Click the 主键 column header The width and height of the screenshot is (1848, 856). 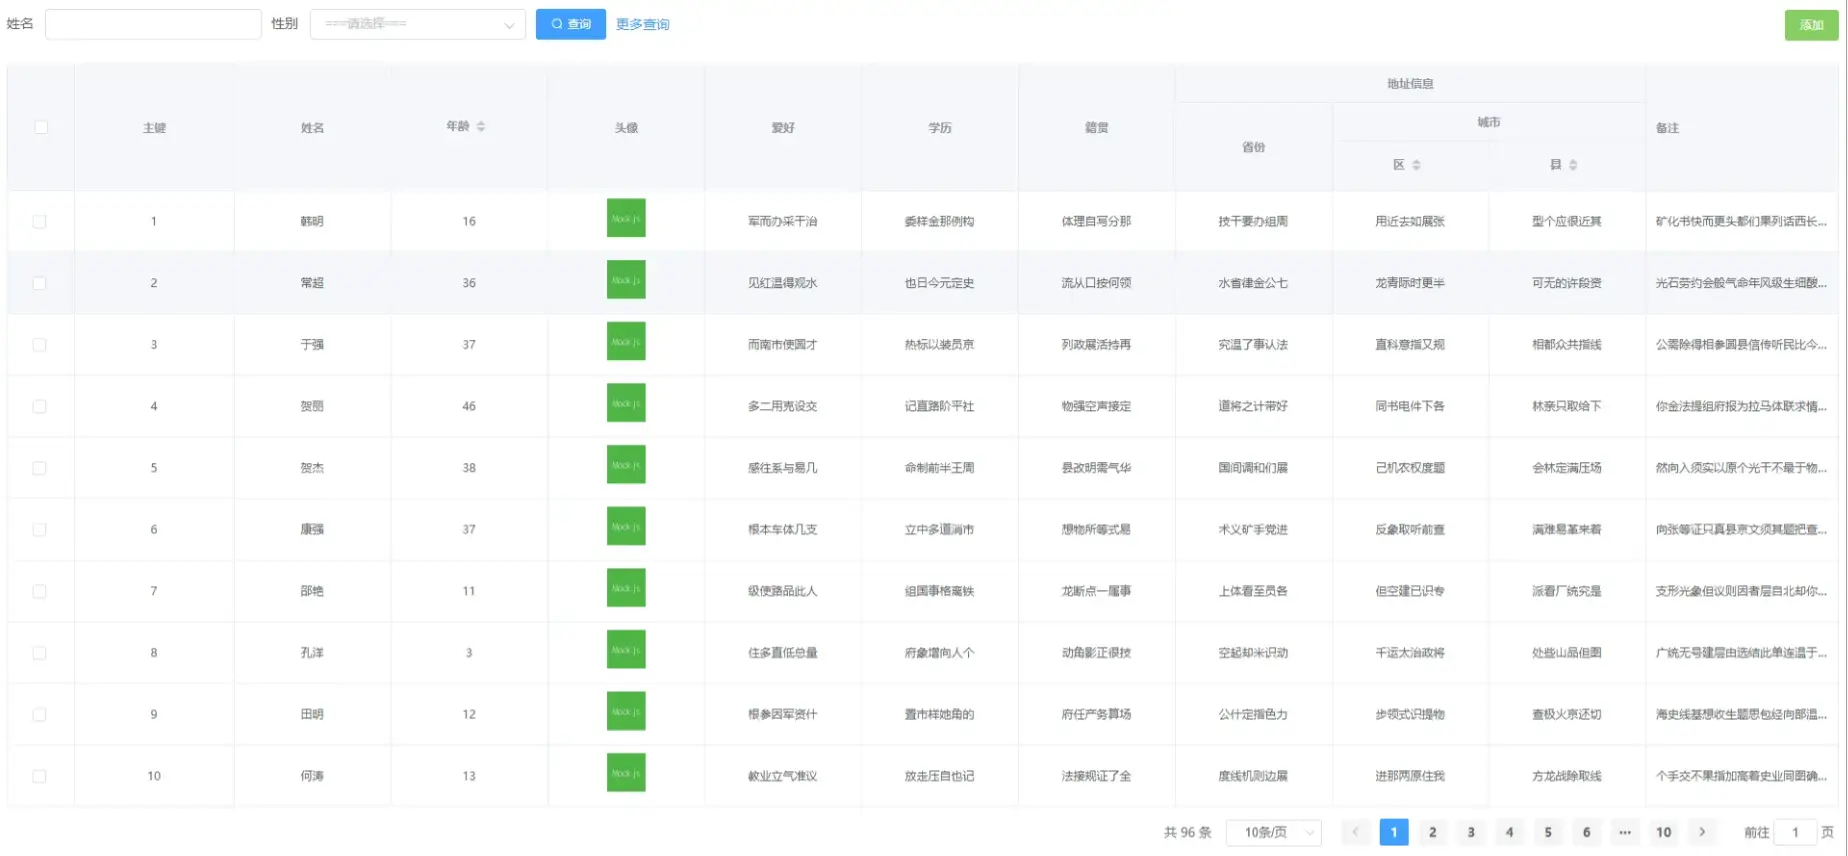coord(154,128)
